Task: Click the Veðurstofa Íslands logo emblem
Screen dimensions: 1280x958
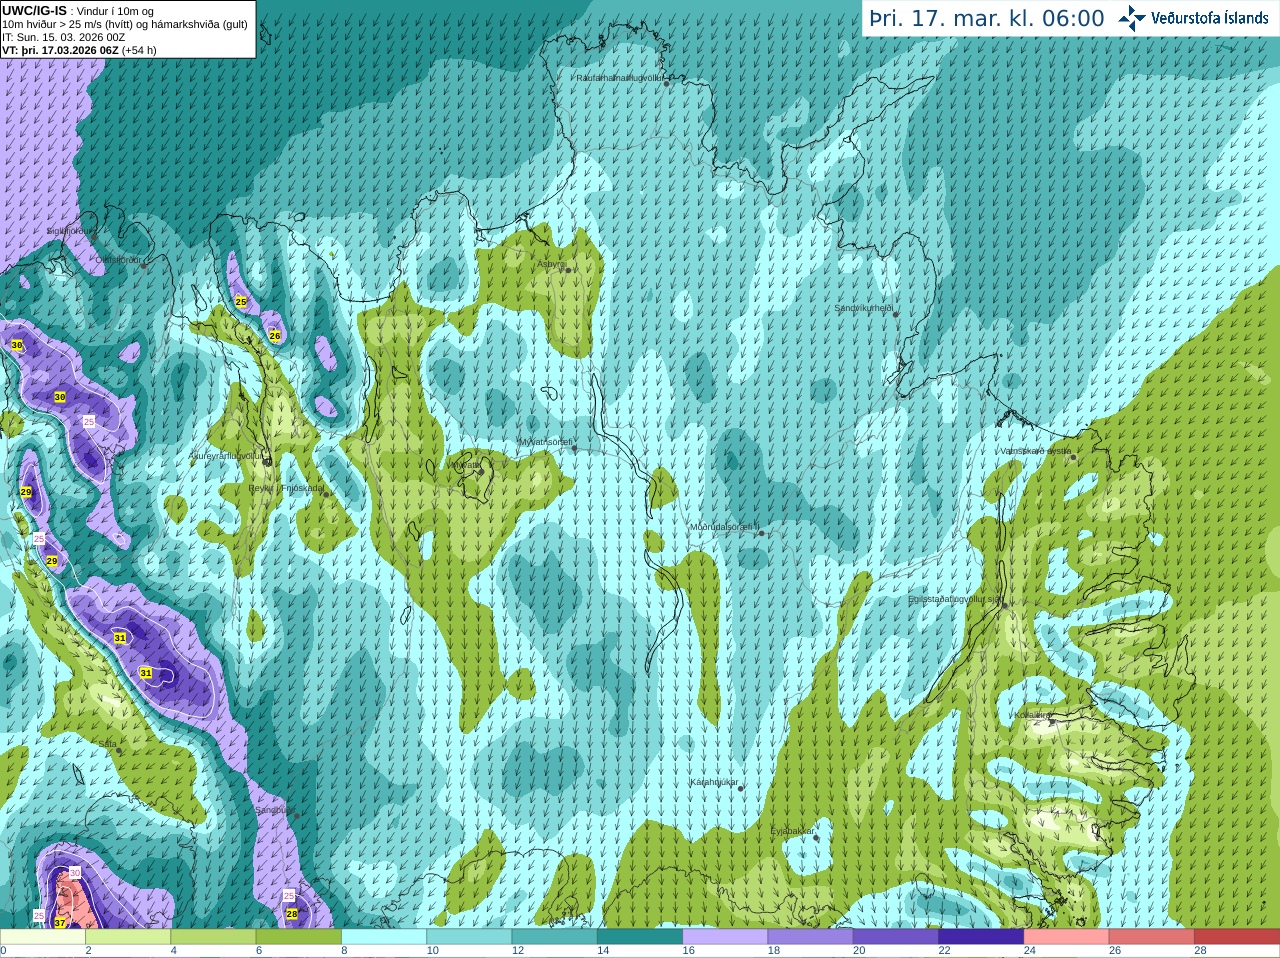Action: [x=1132, y=18]
